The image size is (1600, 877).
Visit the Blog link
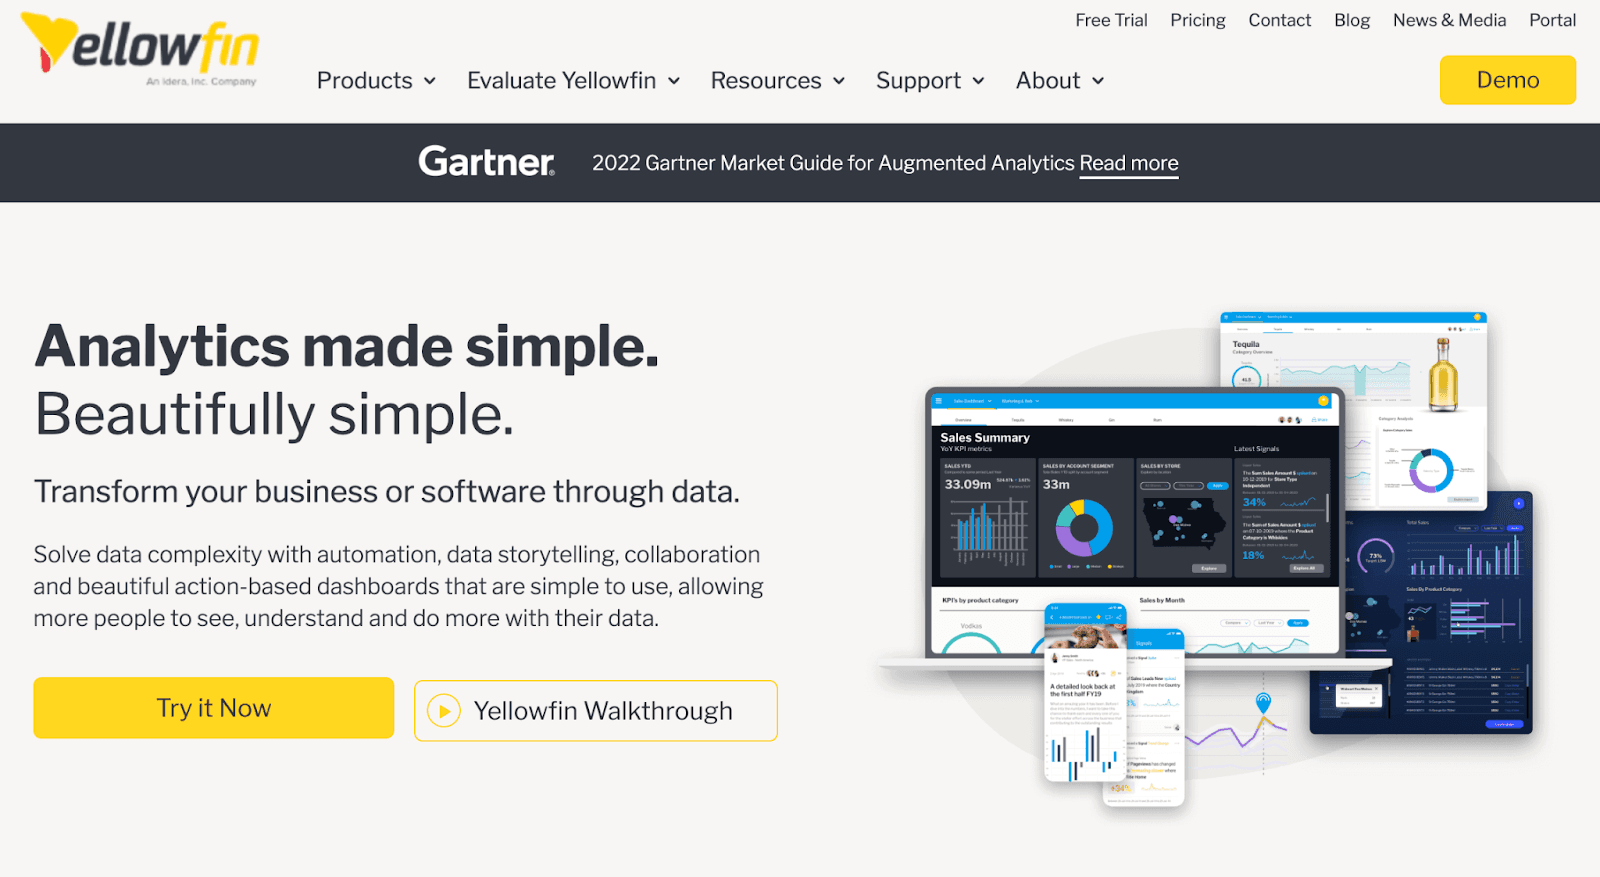coord(1352,20)
